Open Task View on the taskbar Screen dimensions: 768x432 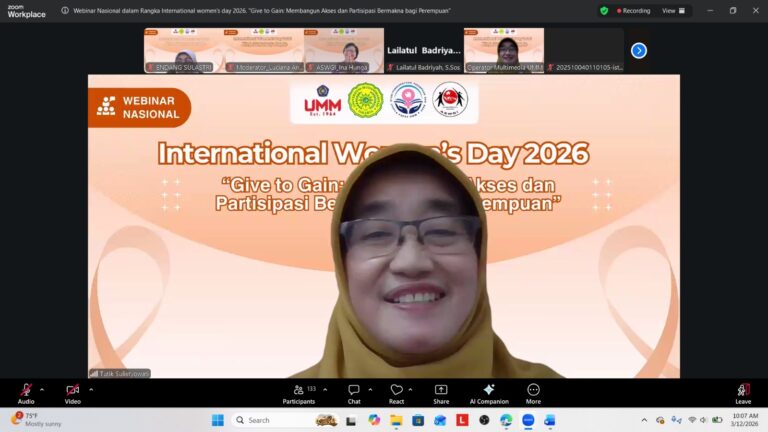click(351, 420)
